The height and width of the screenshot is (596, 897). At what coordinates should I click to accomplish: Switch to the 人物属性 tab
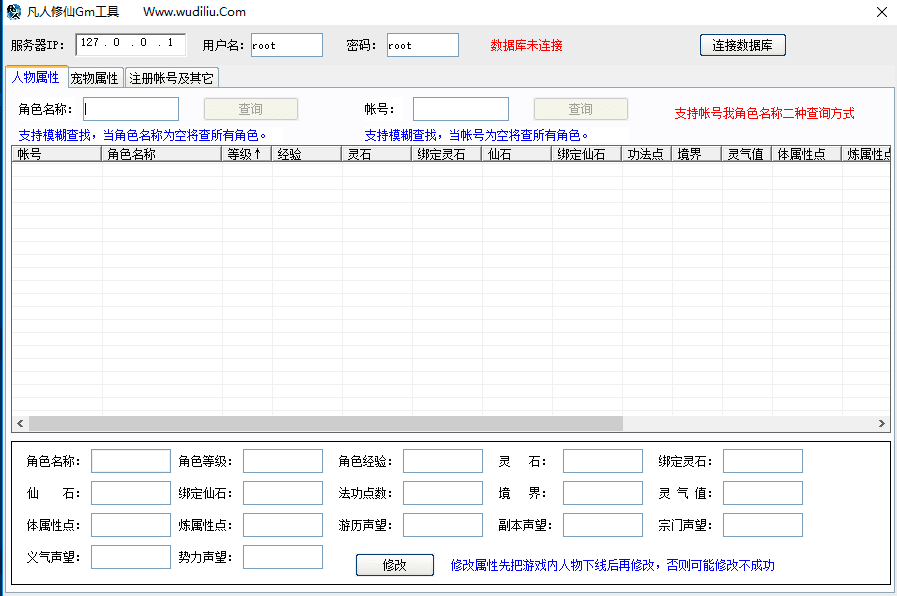(x=36, y=77)
